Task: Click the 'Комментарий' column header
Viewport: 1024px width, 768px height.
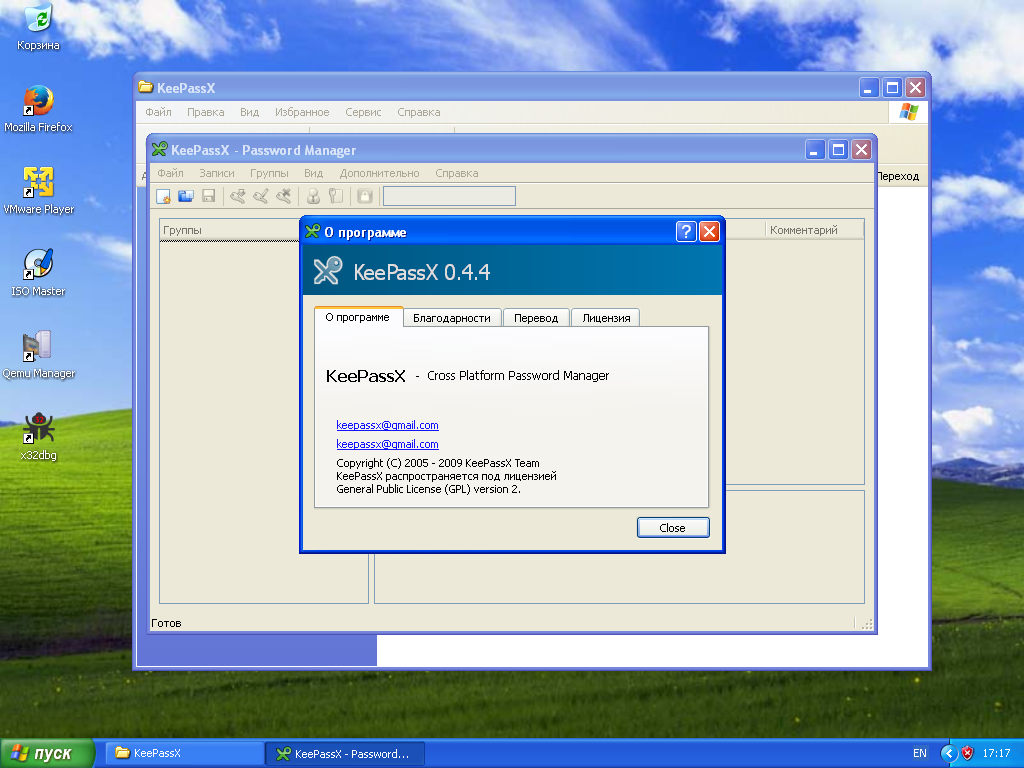Action: pos(814,230)
